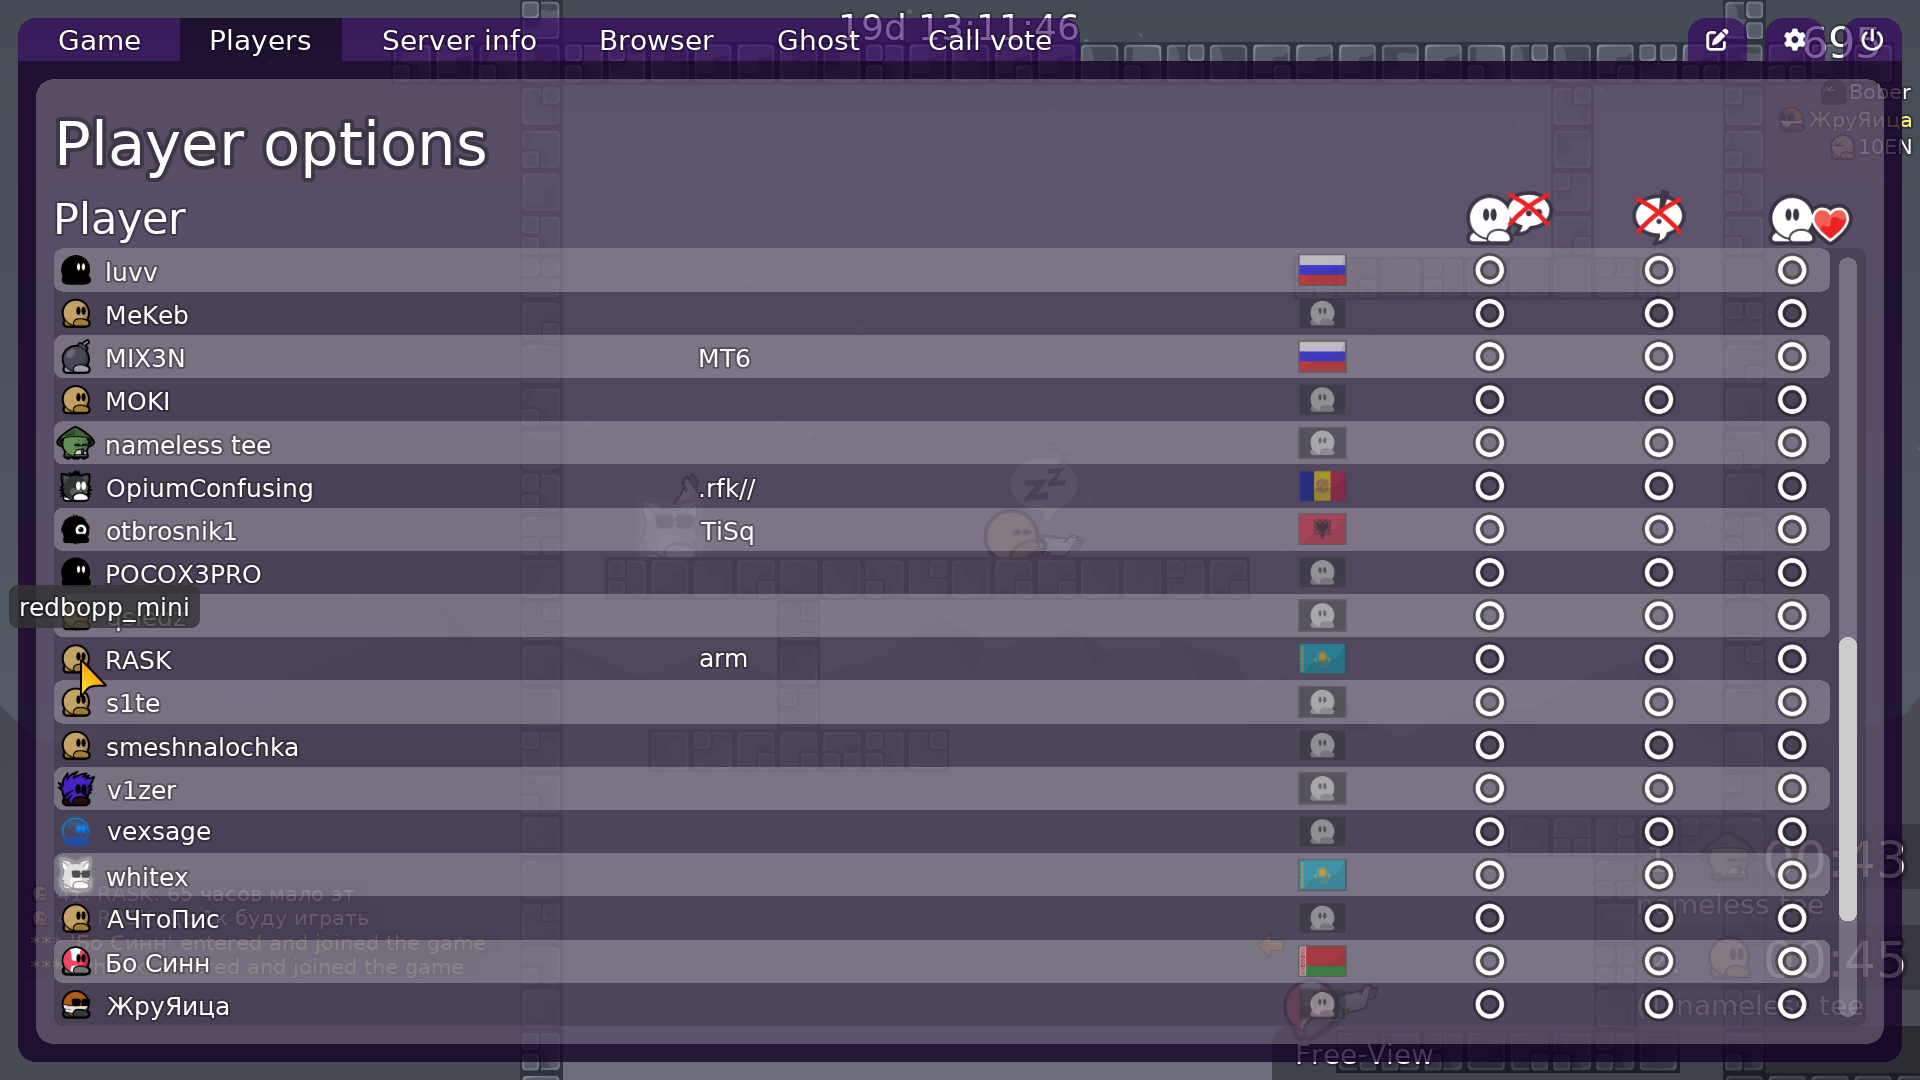Mute chat from s1te

(x=1489, y=702)
